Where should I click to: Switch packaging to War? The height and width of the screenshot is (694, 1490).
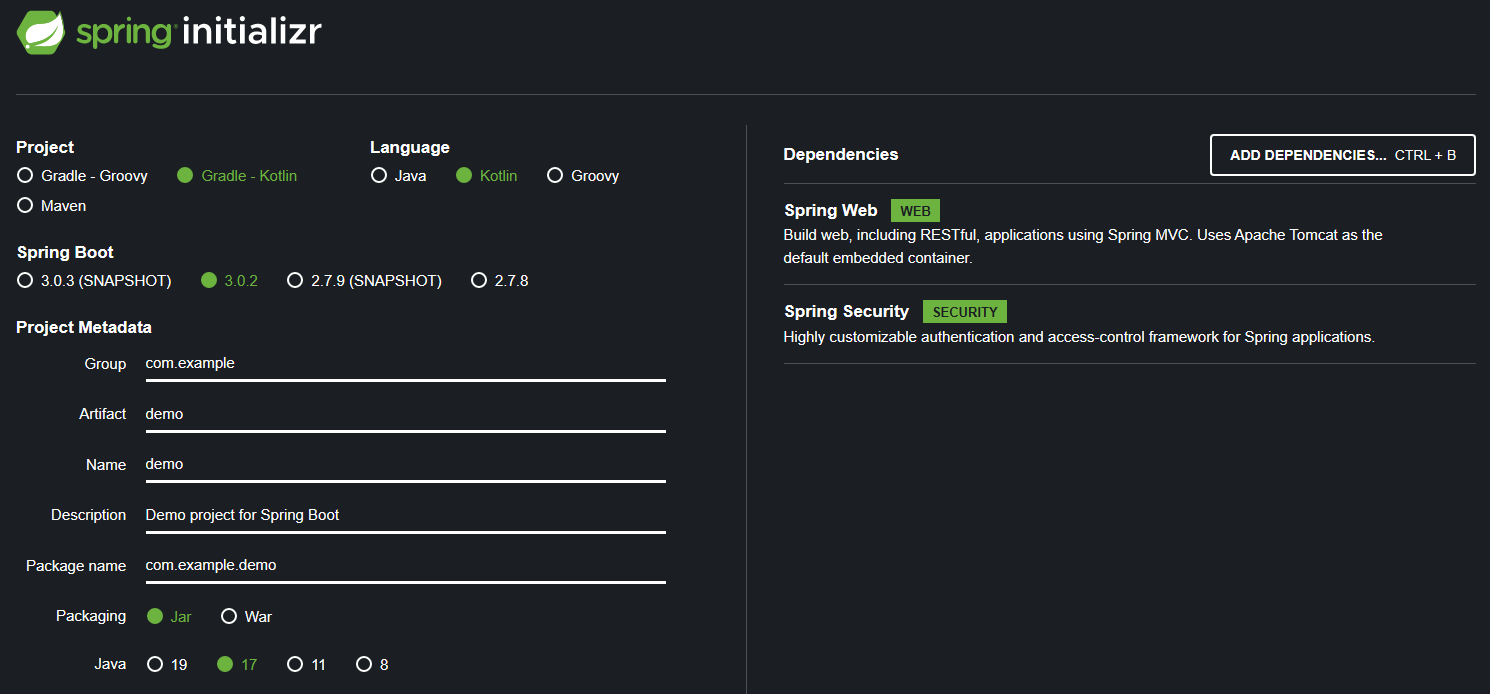tap(229, 616)
